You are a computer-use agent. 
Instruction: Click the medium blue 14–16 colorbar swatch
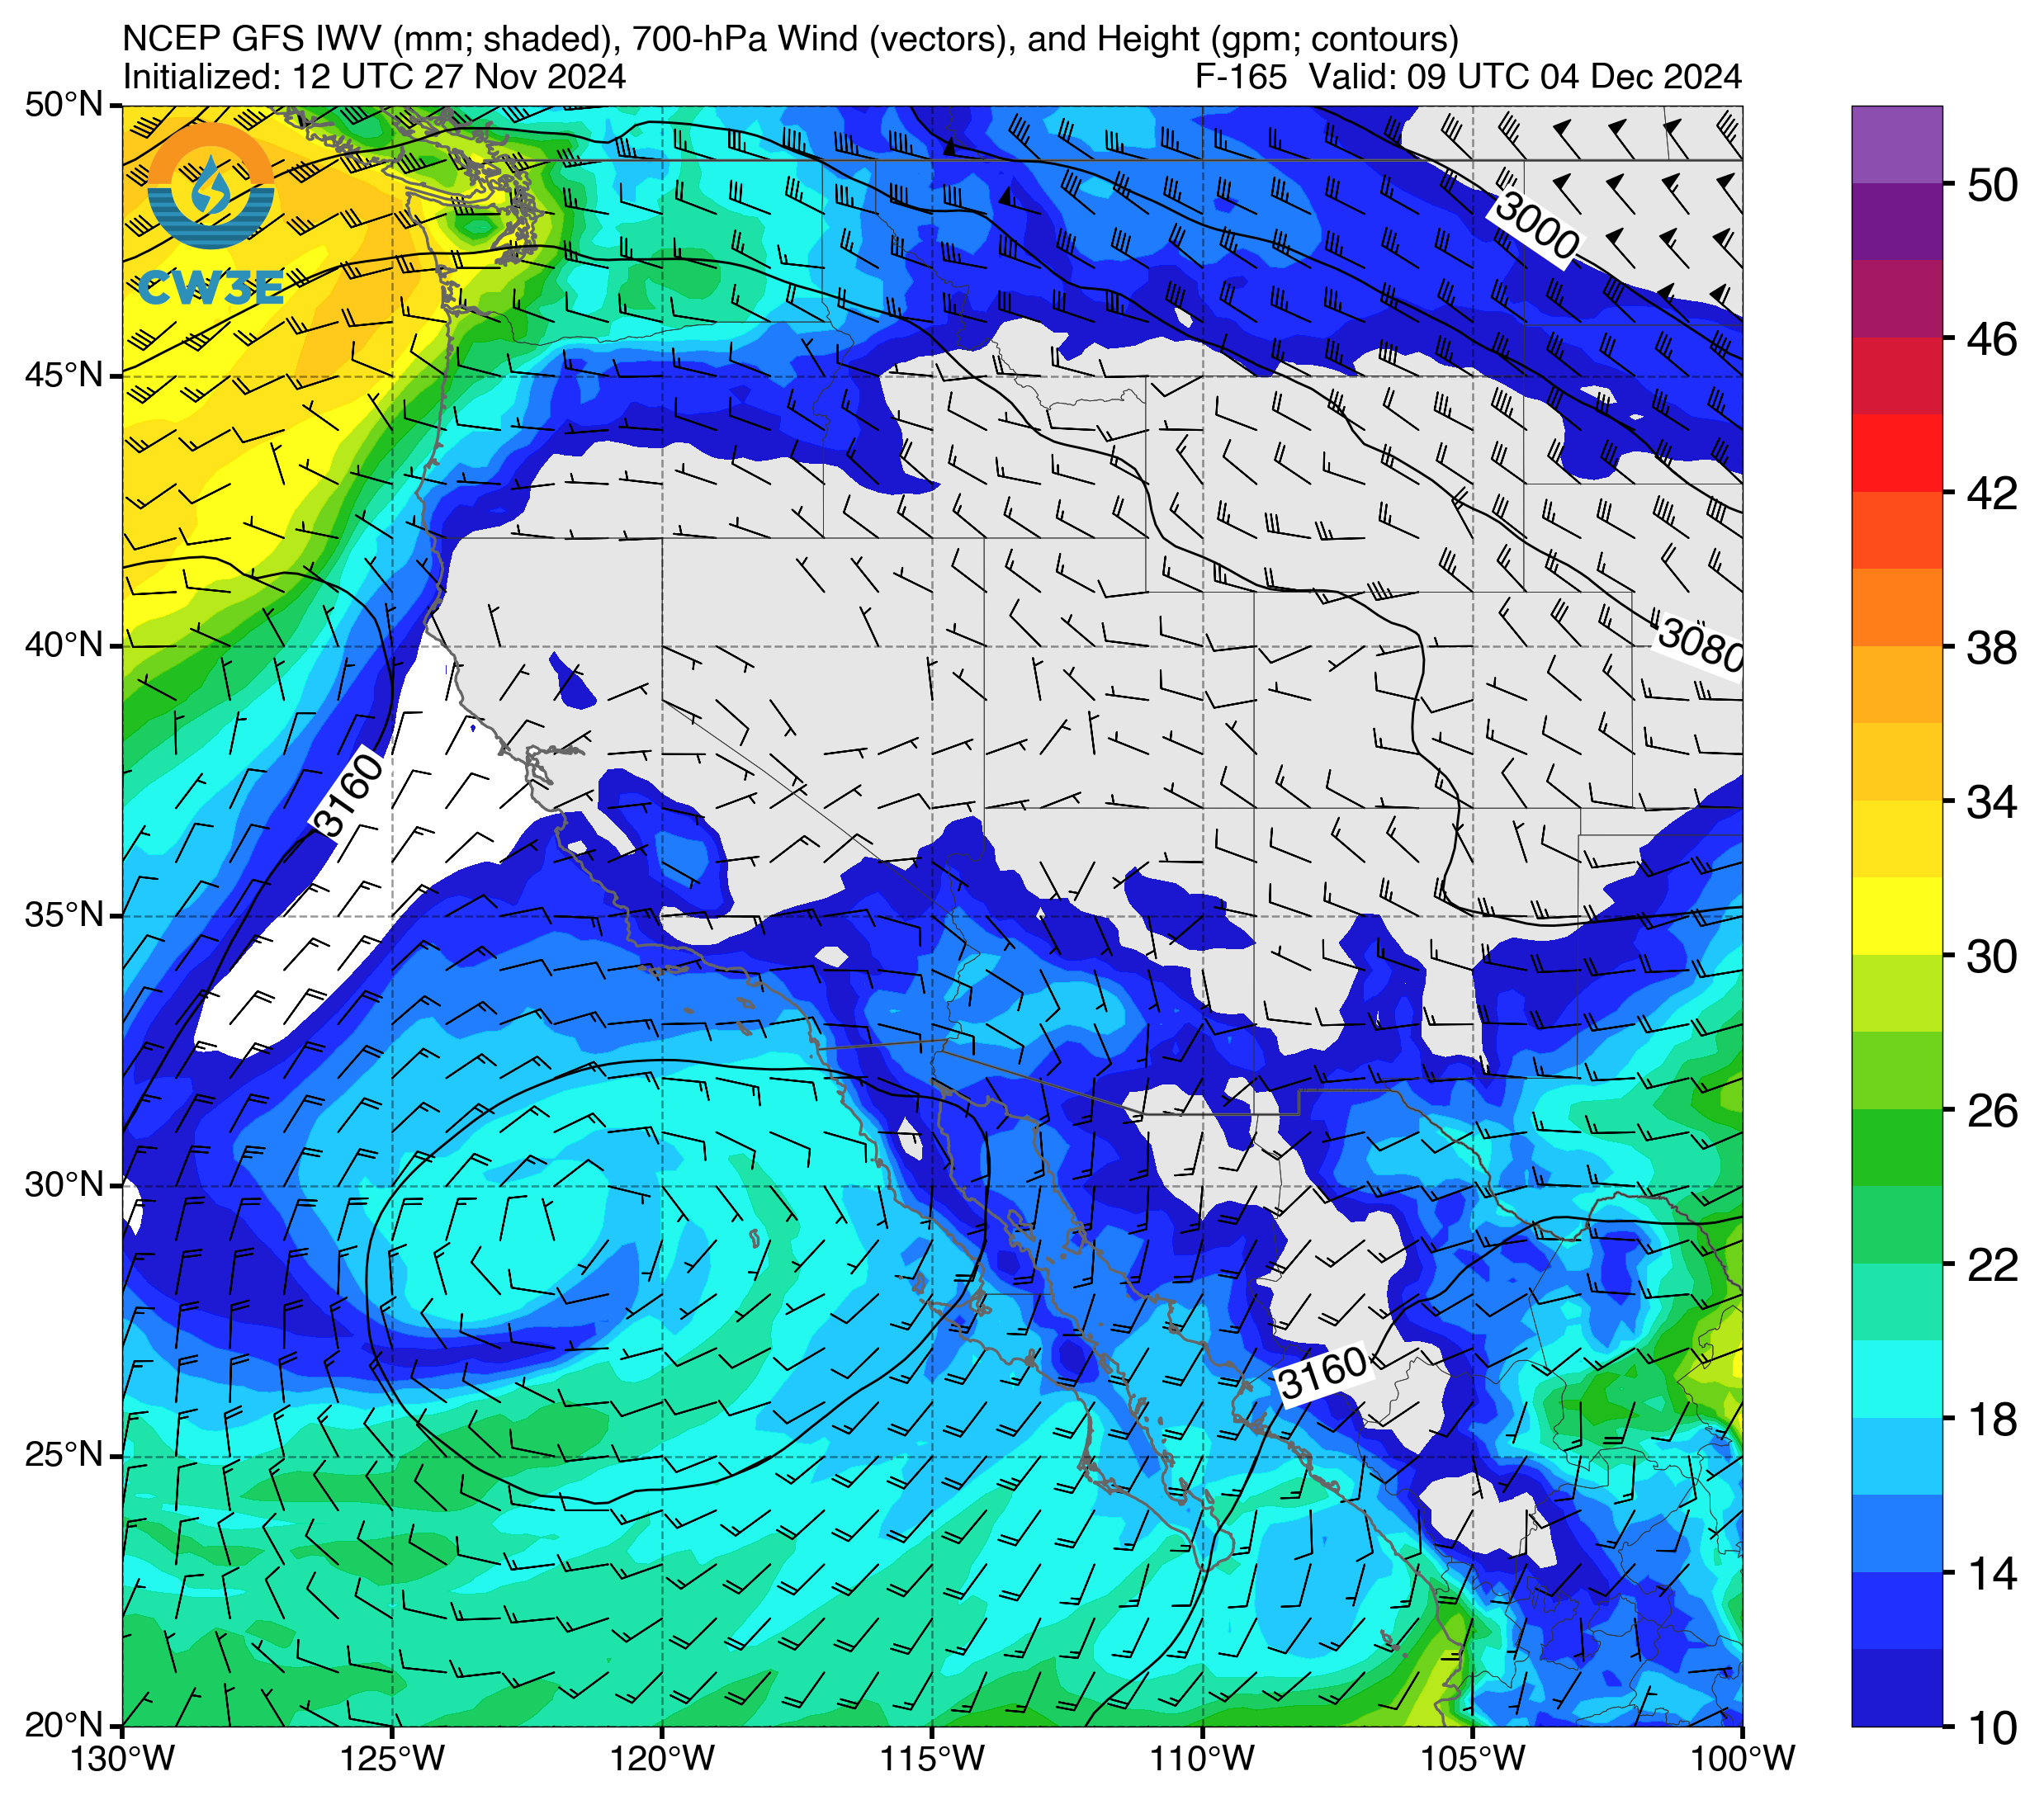click(1897, 1533)
